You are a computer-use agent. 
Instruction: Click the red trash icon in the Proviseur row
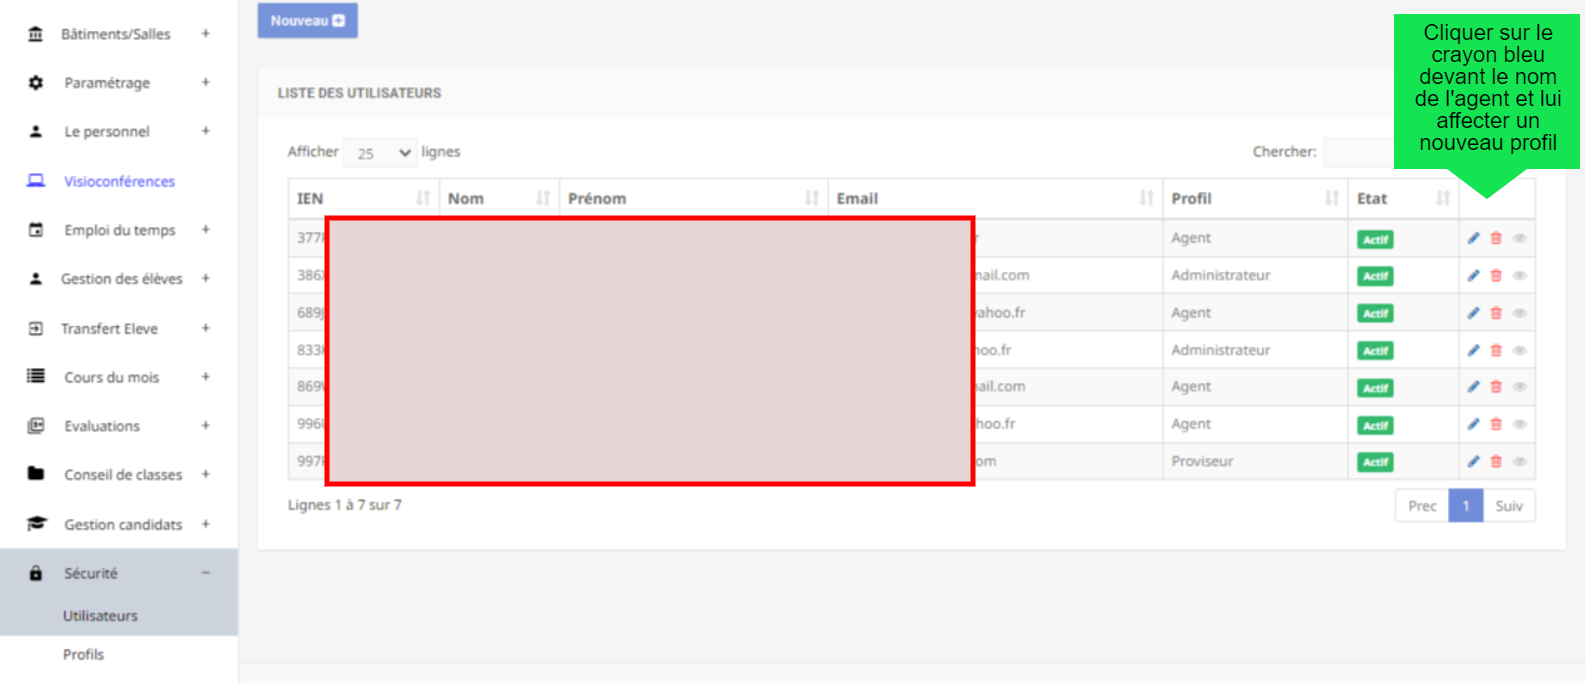(x=1496, y=462)
